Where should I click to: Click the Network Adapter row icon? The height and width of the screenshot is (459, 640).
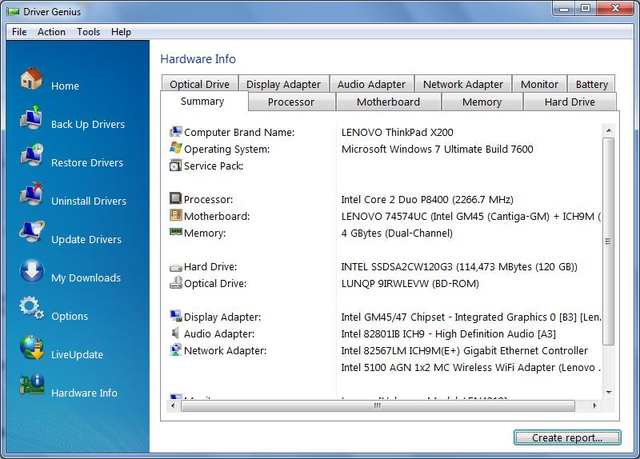[x=176, y=350]
